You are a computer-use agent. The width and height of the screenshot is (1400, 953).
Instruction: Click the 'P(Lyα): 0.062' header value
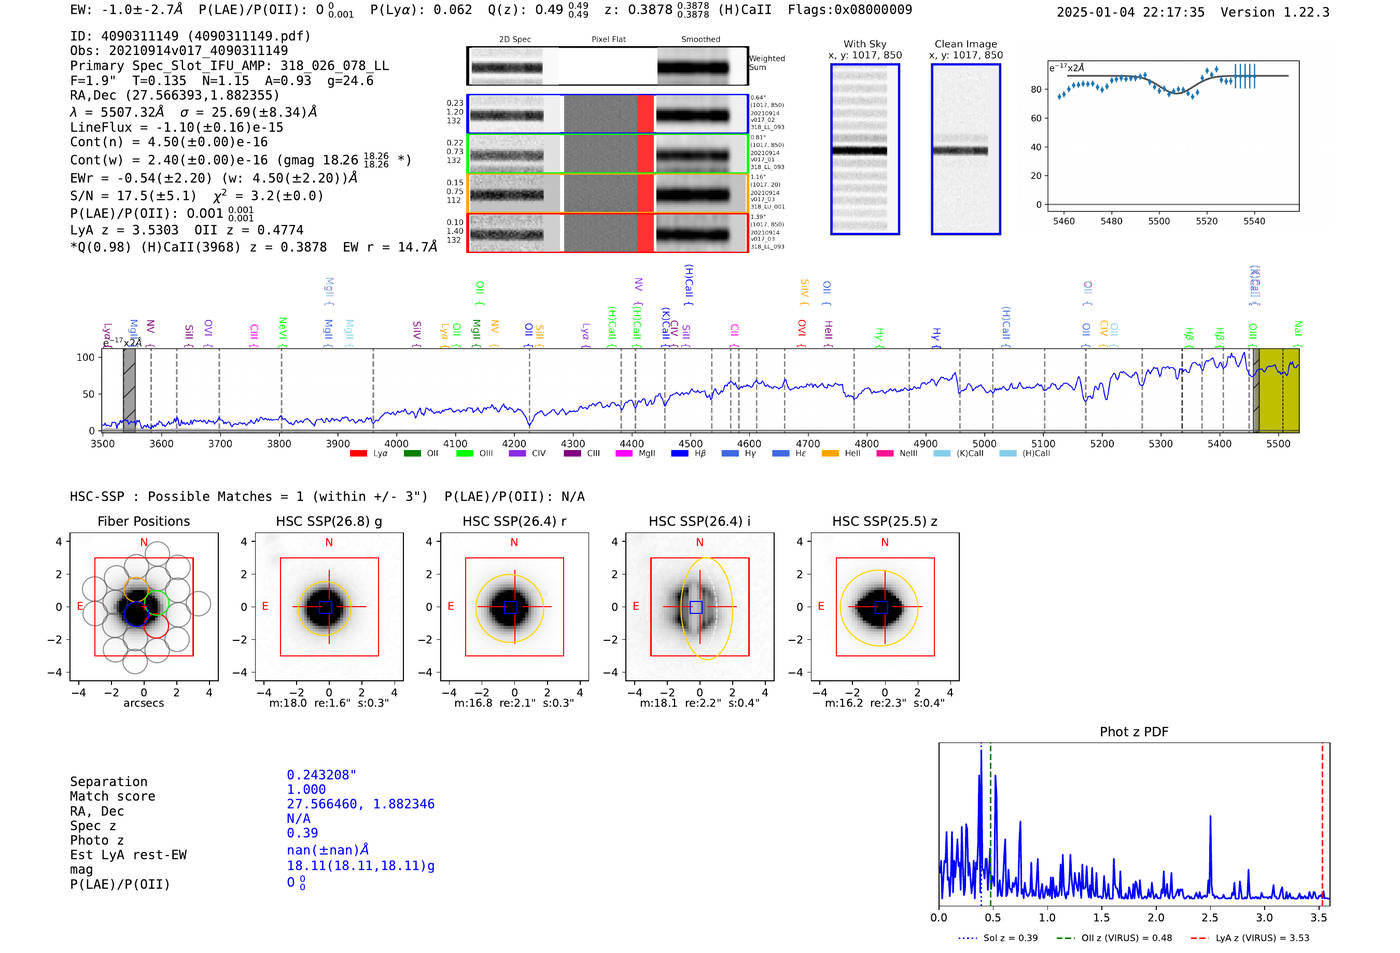[421, 10]
